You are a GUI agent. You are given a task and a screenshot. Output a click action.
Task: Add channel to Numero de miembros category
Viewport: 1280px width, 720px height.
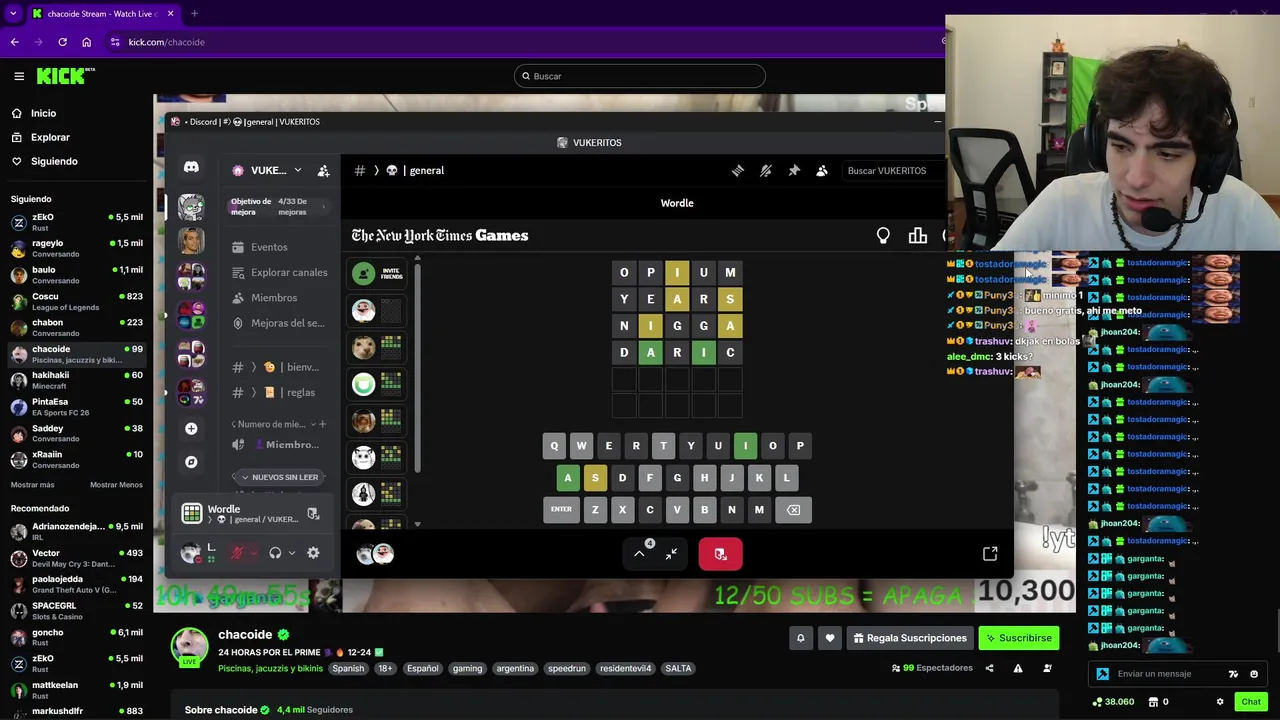[x=322, y=424]
